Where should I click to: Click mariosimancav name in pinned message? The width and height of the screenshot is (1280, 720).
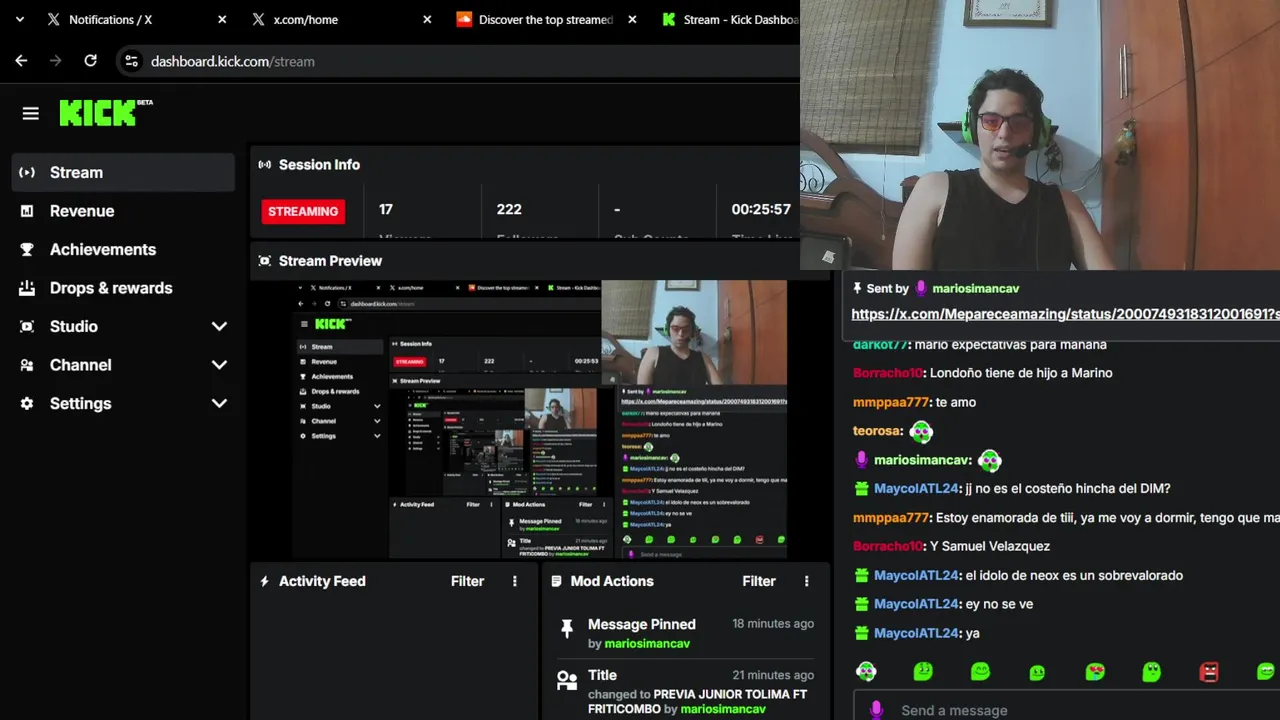[975, 288]
